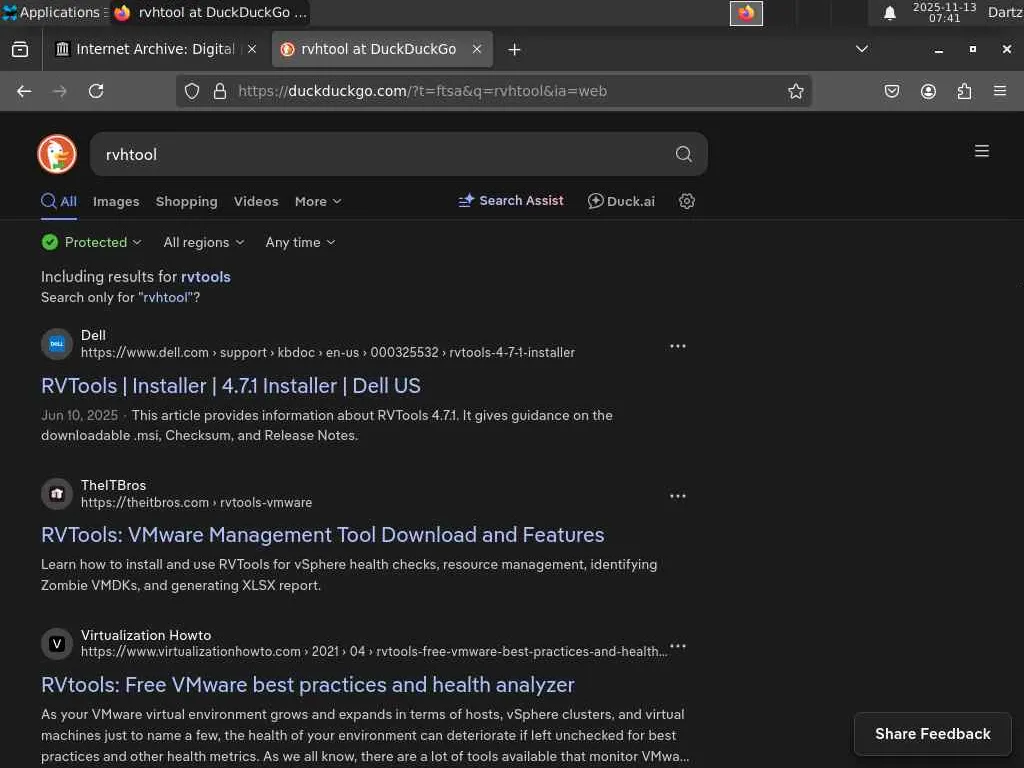Open the Firefox View tab overview icon
The width and height of the screenshot is (1024, 768).
pyautogui.click(x=20, y=50)
